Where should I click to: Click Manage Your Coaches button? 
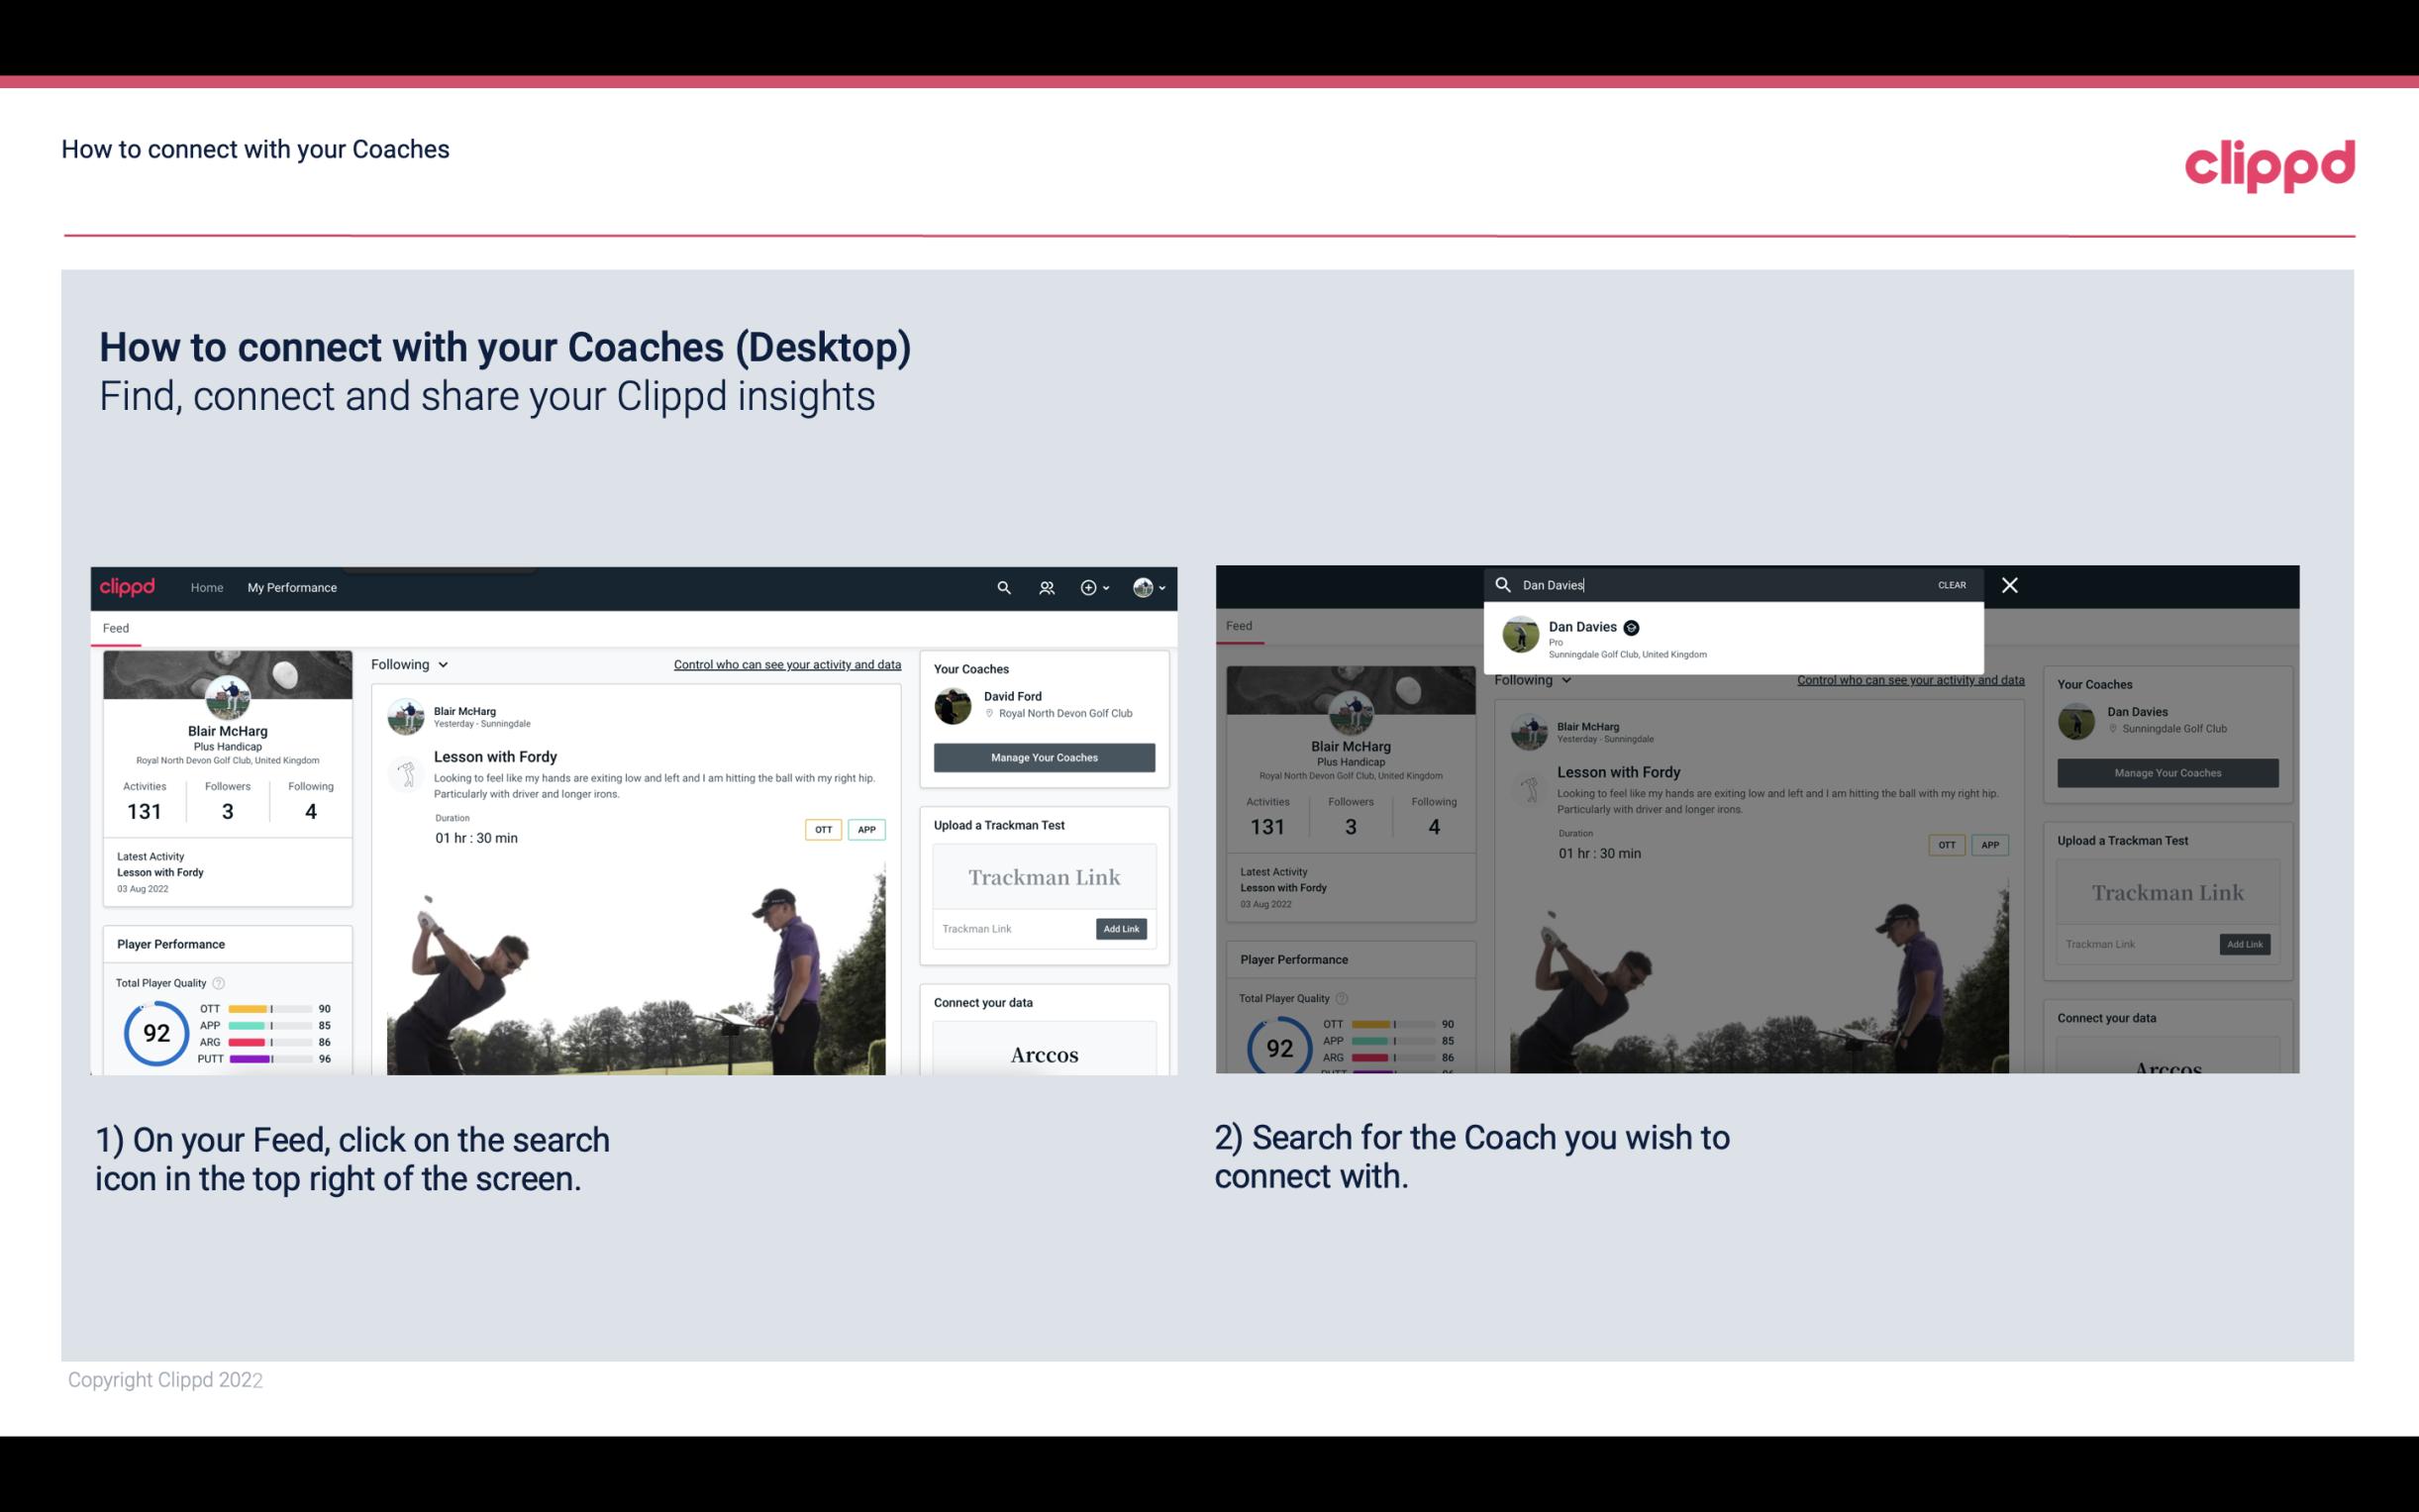(1042, 756)
